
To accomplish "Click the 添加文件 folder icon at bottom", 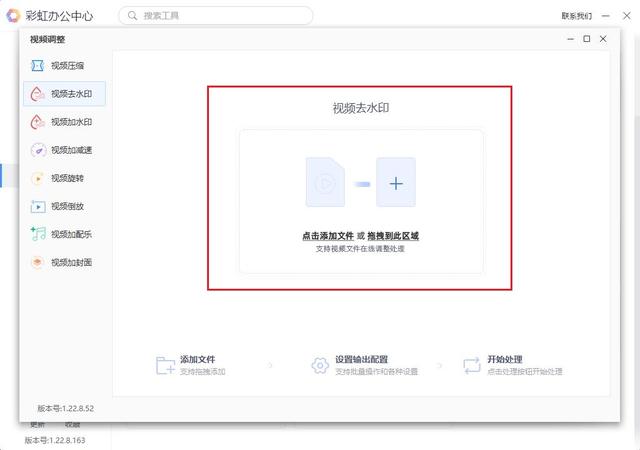I will (x=165, y=365).
